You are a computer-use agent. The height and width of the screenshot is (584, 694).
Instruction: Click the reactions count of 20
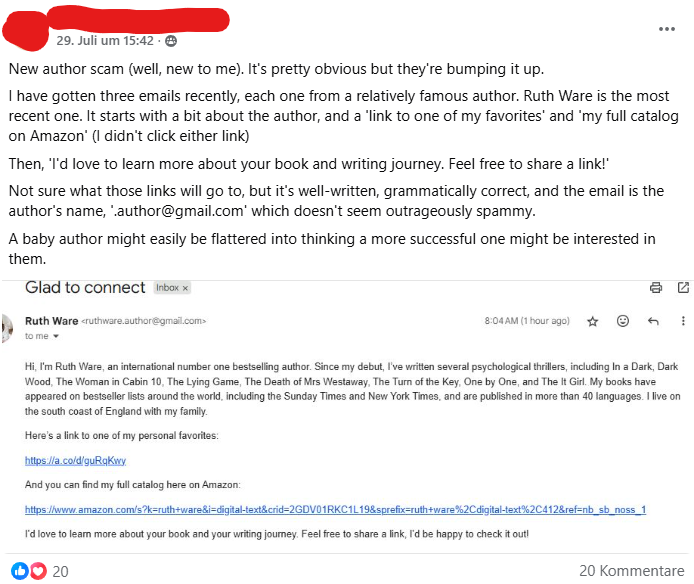click(60, 570)
